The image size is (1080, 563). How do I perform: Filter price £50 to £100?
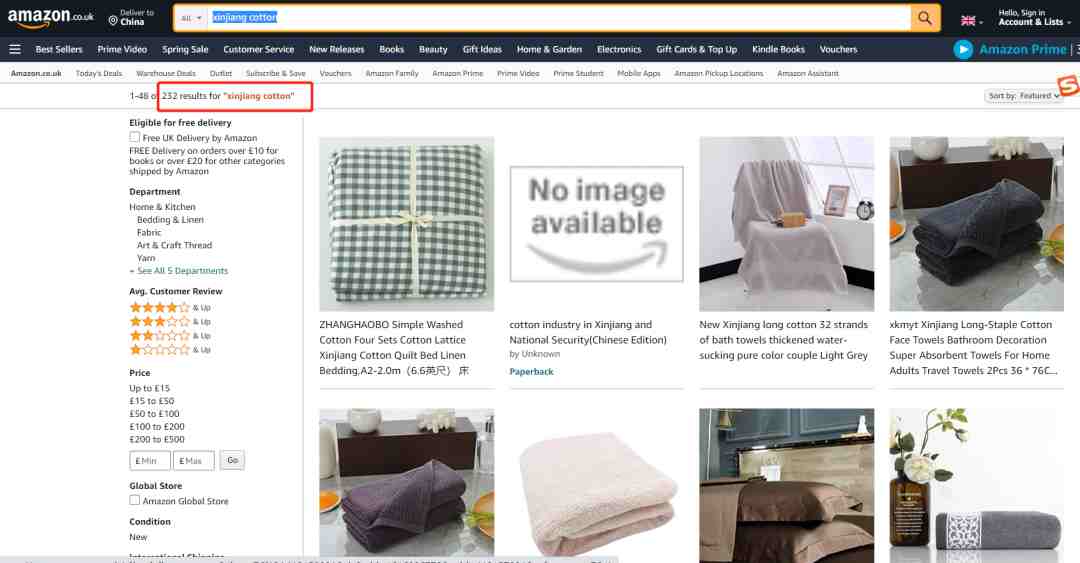point(154,413)
